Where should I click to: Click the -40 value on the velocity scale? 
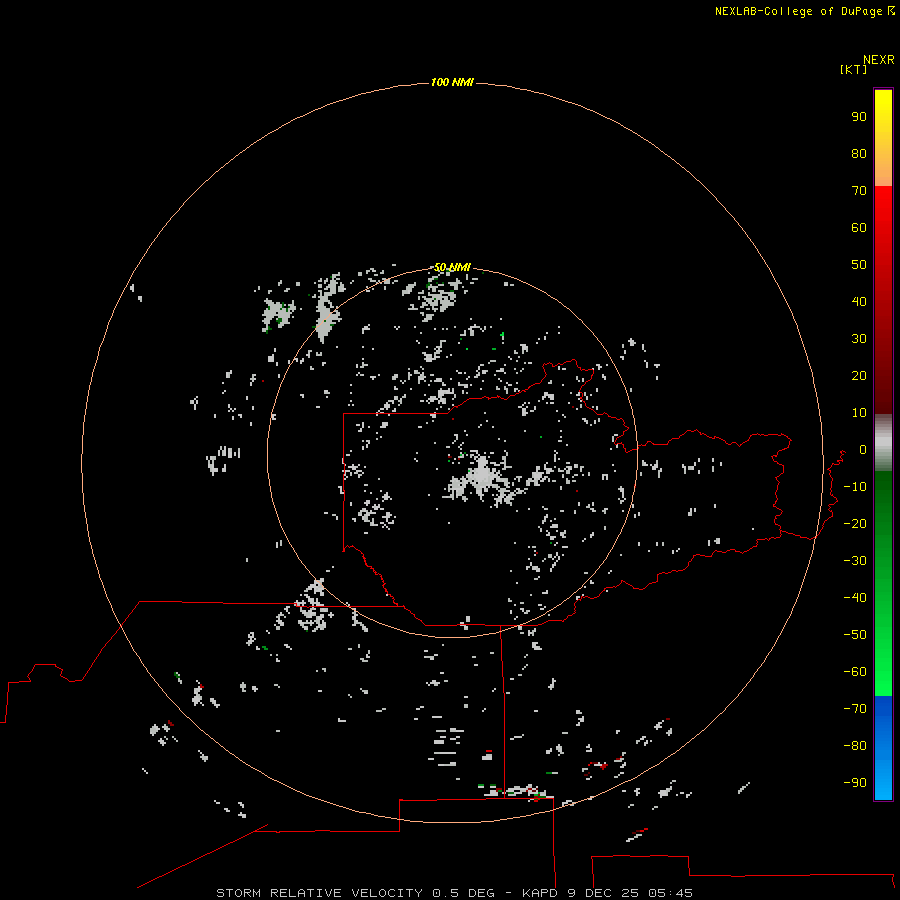(855, 598)
